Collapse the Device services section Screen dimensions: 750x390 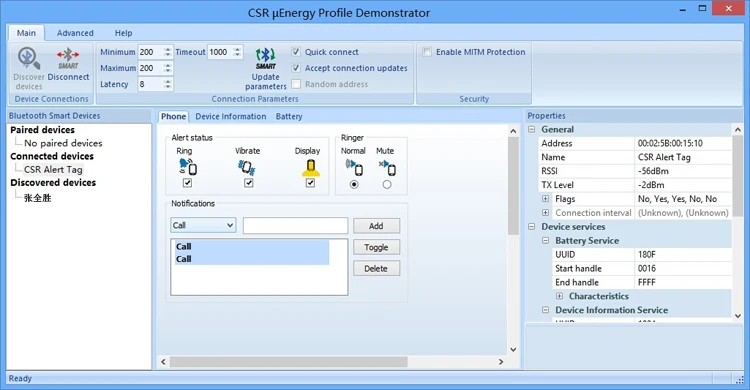pyautogui.click(x=531, y=226)
